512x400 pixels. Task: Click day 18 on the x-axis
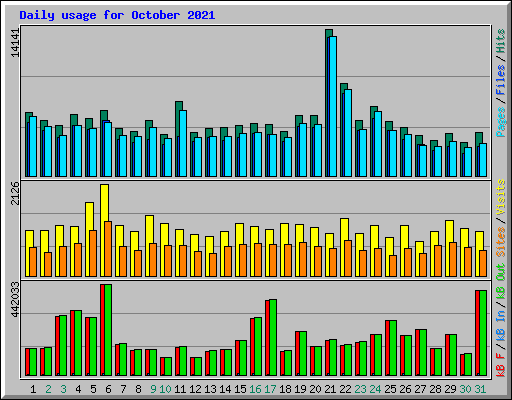coord(285,389)
